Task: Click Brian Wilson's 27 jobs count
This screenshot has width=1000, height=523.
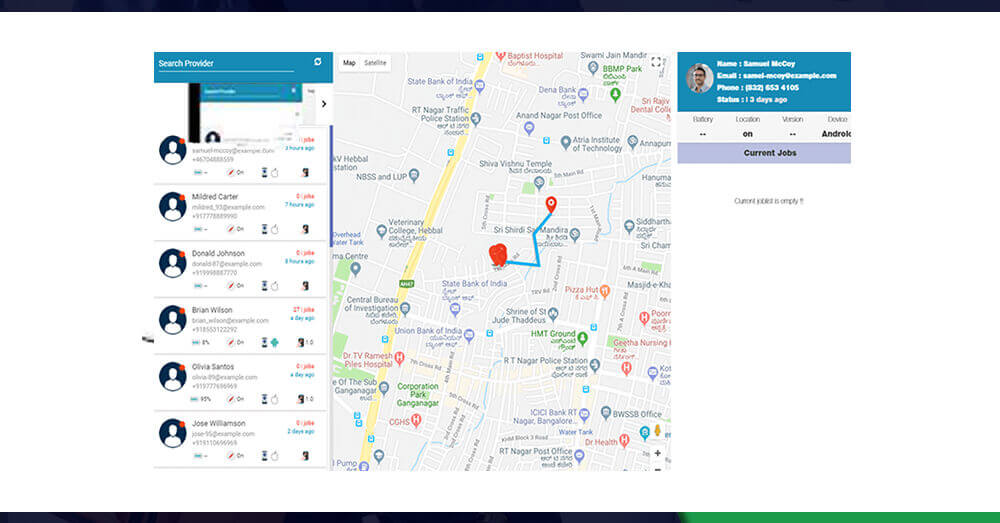Action: [304, 309]
